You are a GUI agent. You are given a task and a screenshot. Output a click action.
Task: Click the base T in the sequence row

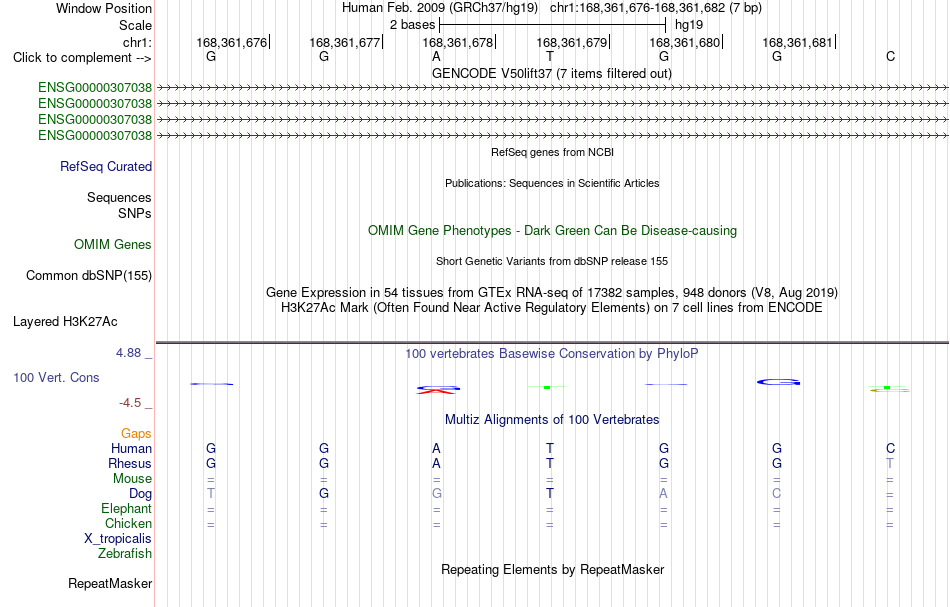tap(550, 56)
